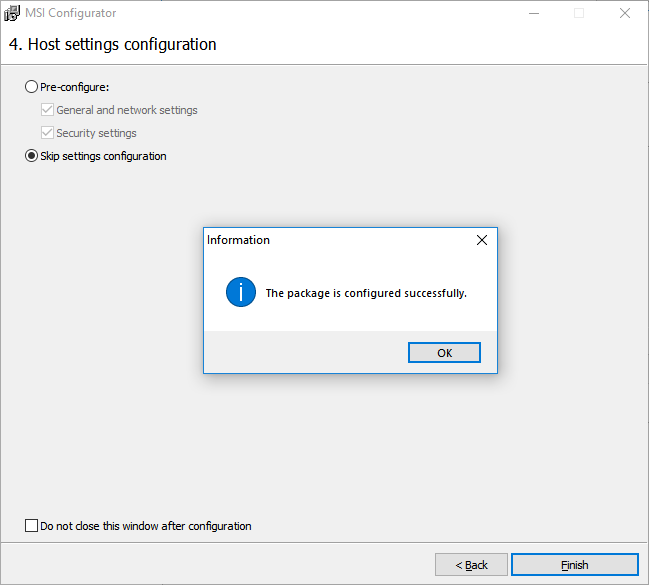Image resolution: width=649 pixels, height=585 pixels.
Task: Click the MSI Configurator app icon
Action: coord(12,13)
